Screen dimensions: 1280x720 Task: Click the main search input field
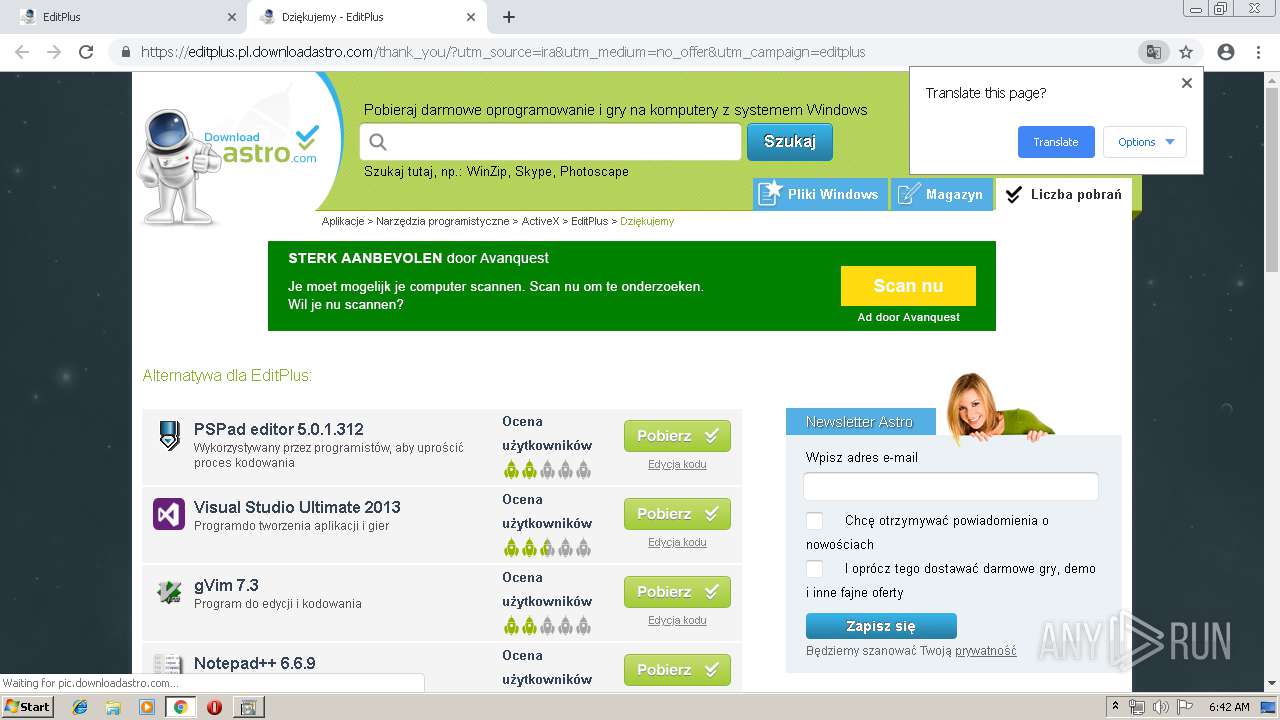(550, 142)
